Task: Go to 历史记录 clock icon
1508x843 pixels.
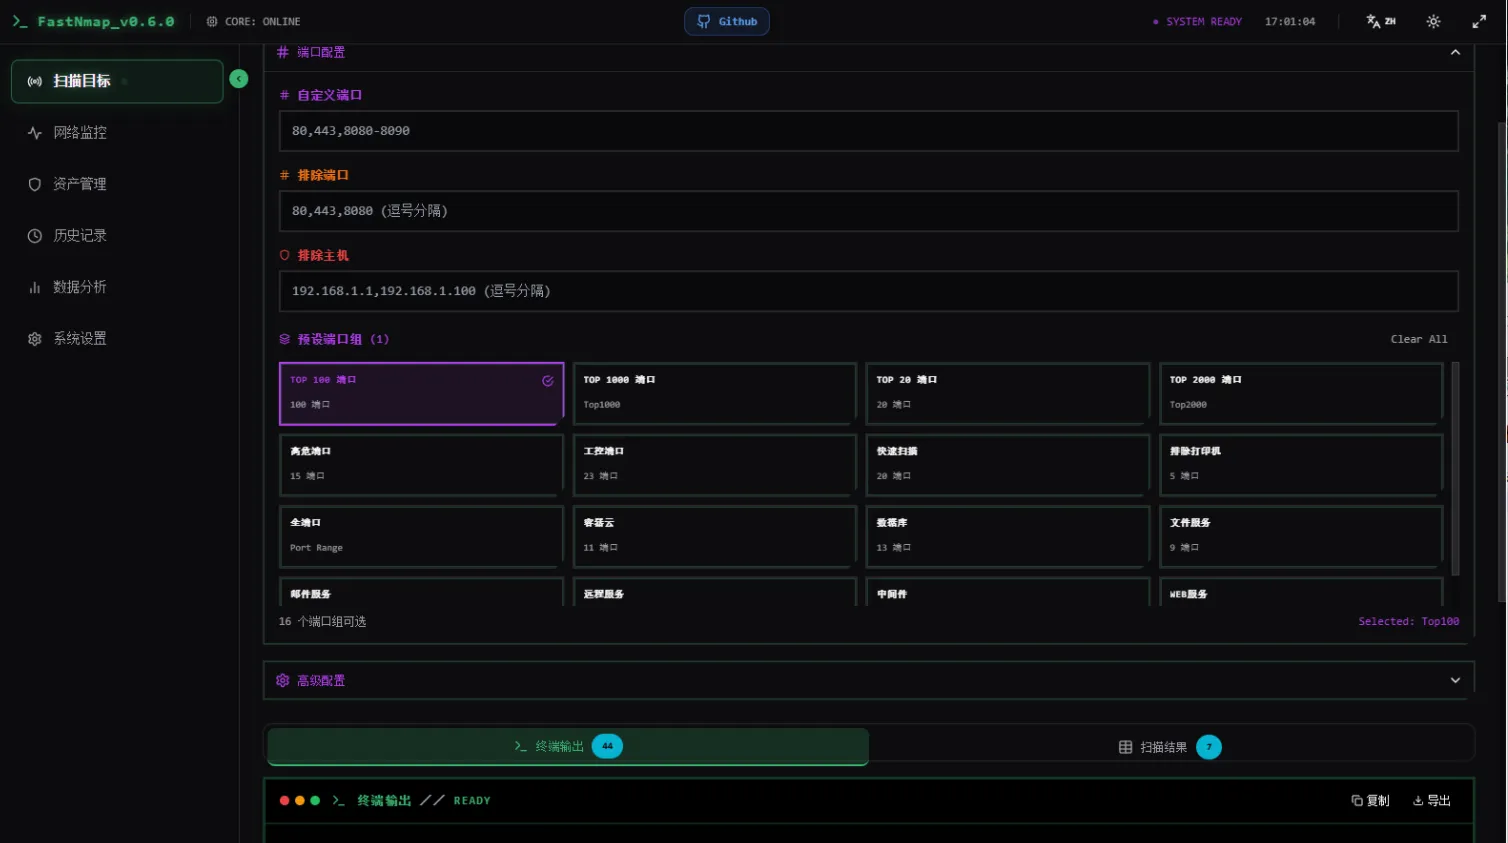Action: [x=35, y=236]
